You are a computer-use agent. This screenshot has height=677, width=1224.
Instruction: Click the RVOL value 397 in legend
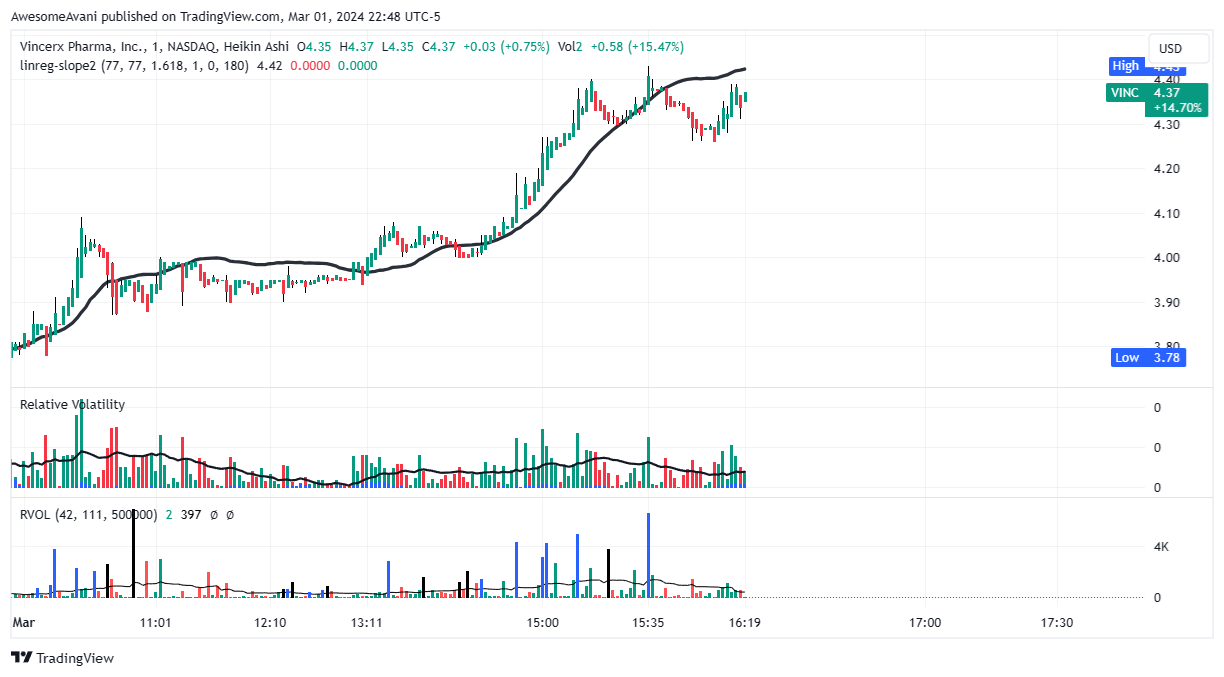coord(192,514)
